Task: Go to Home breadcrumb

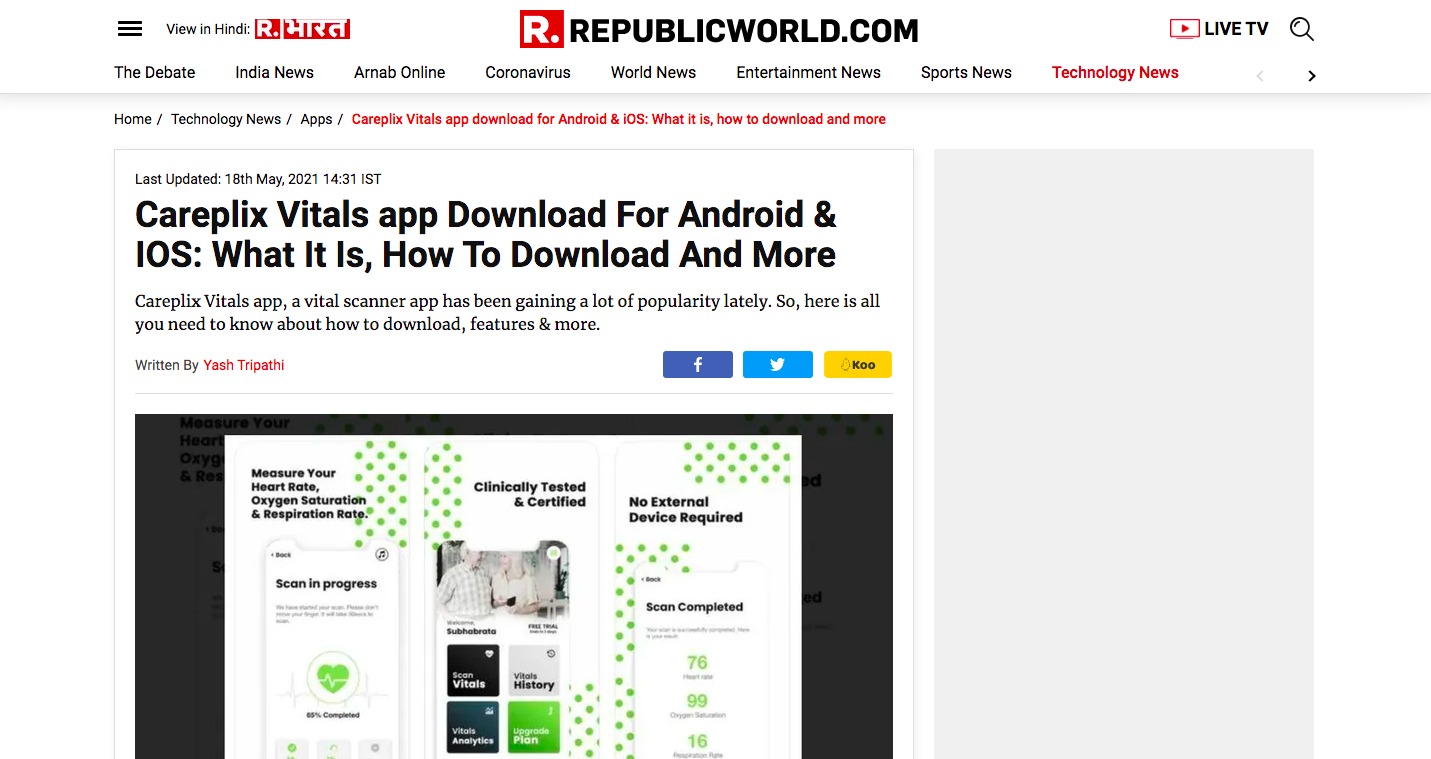Action: click(133, 119)
